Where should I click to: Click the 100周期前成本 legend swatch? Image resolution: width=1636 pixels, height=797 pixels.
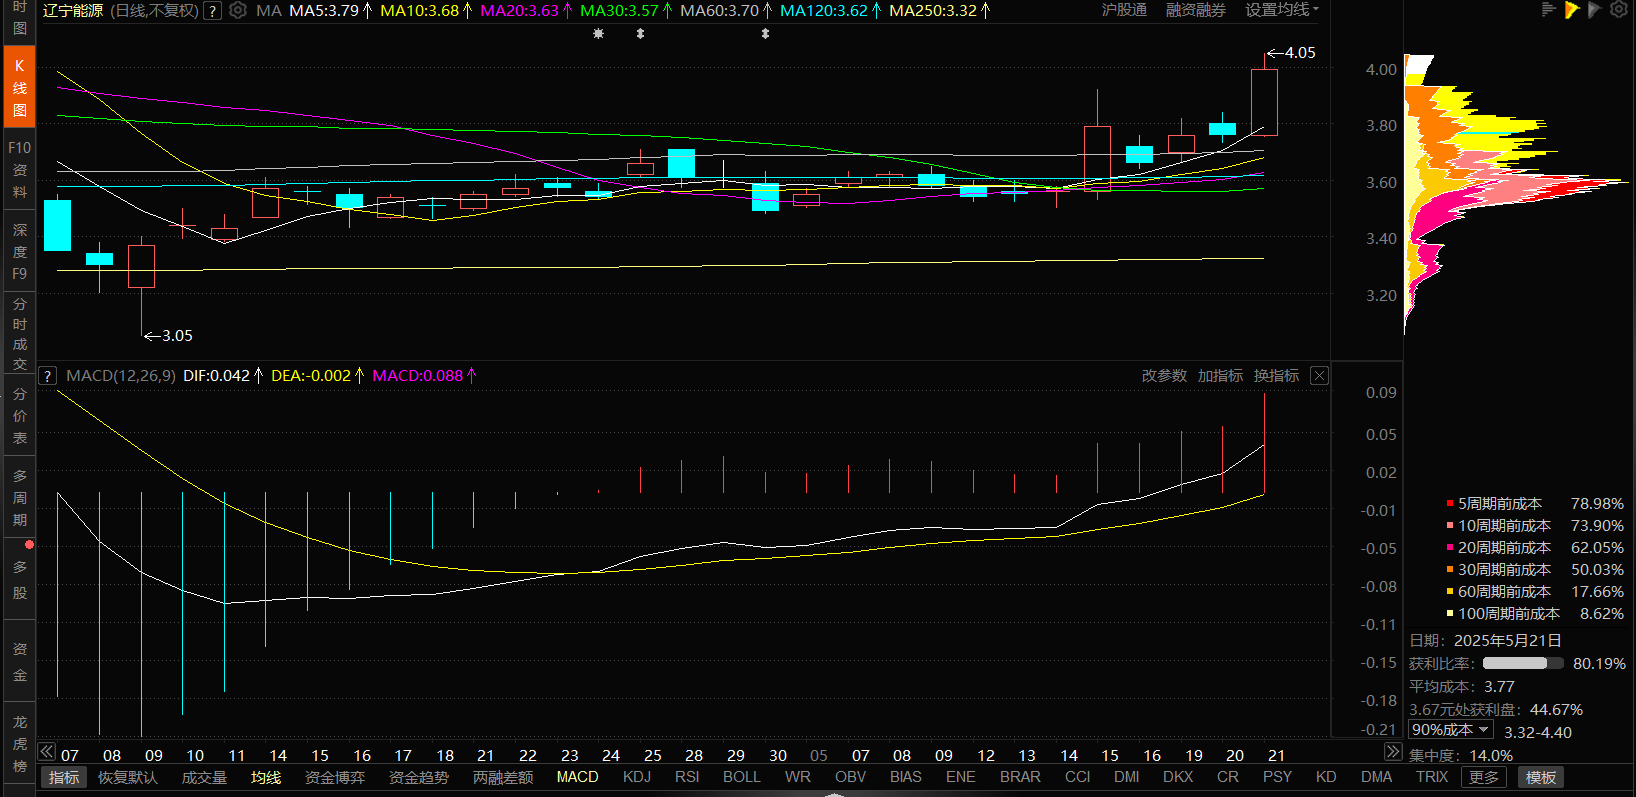[x=1449, y=613]
